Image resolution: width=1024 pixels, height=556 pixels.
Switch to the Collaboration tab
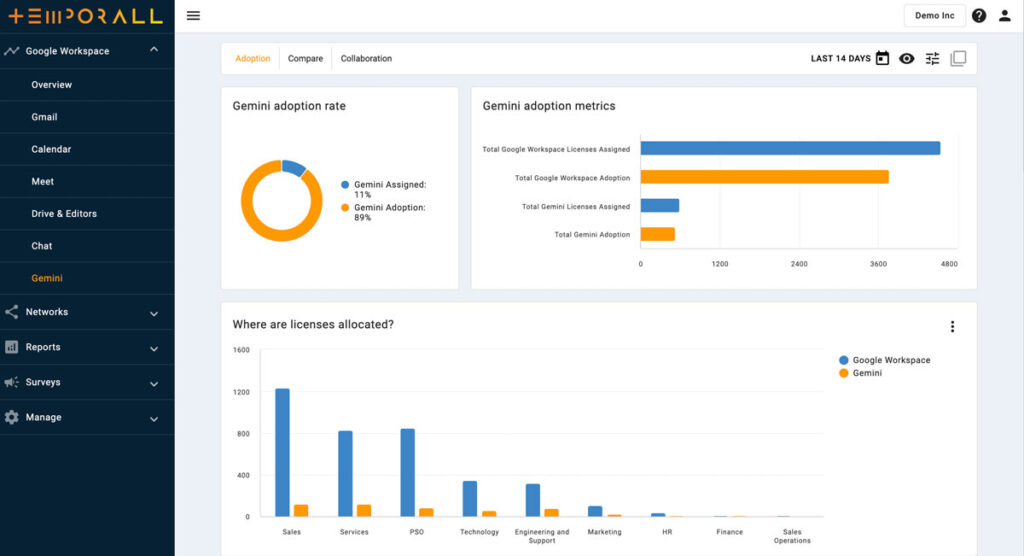(366, 58)
